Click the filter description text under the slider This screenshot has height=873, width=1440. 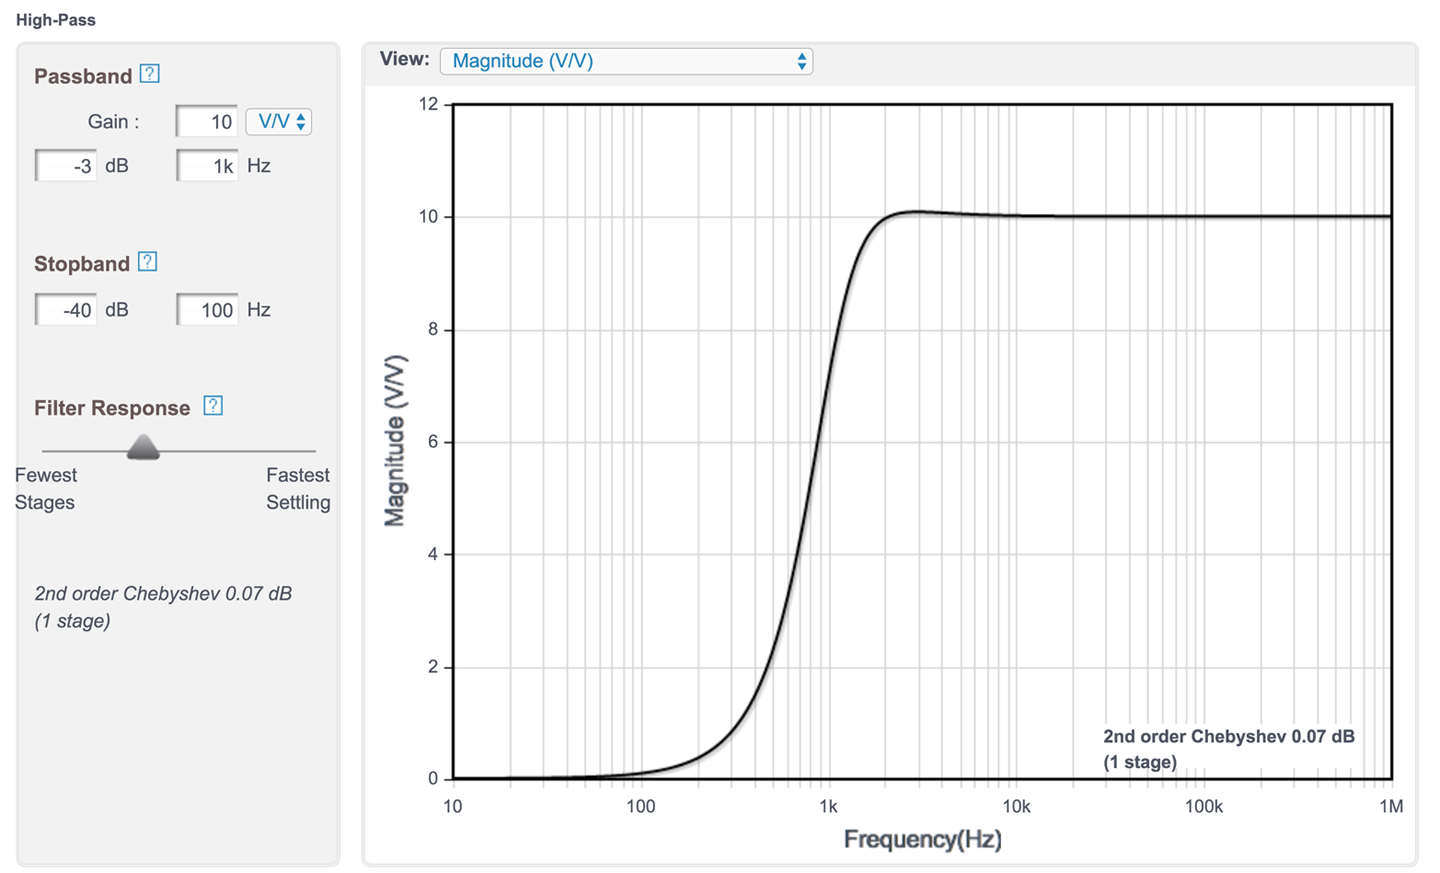163,607
